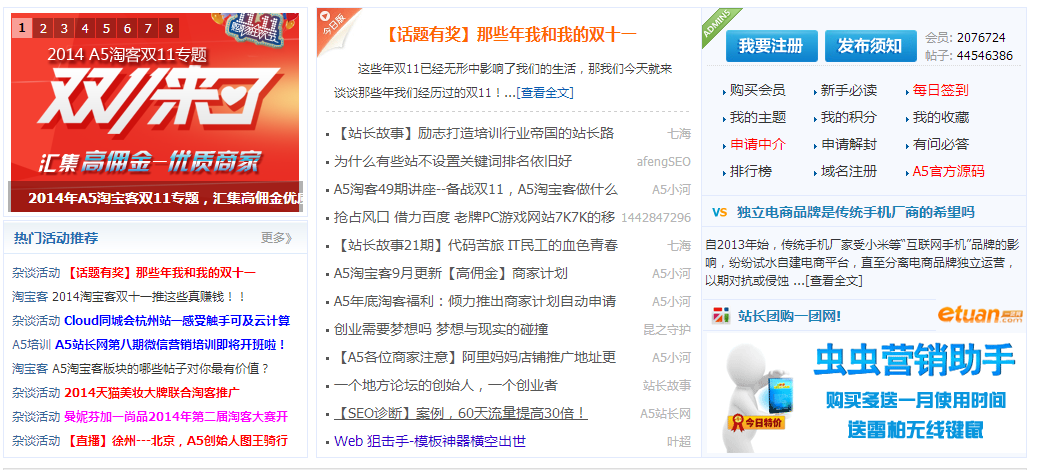
Task: Switch banner slideshow to slide 4
Action: click(x=85, y=28)
